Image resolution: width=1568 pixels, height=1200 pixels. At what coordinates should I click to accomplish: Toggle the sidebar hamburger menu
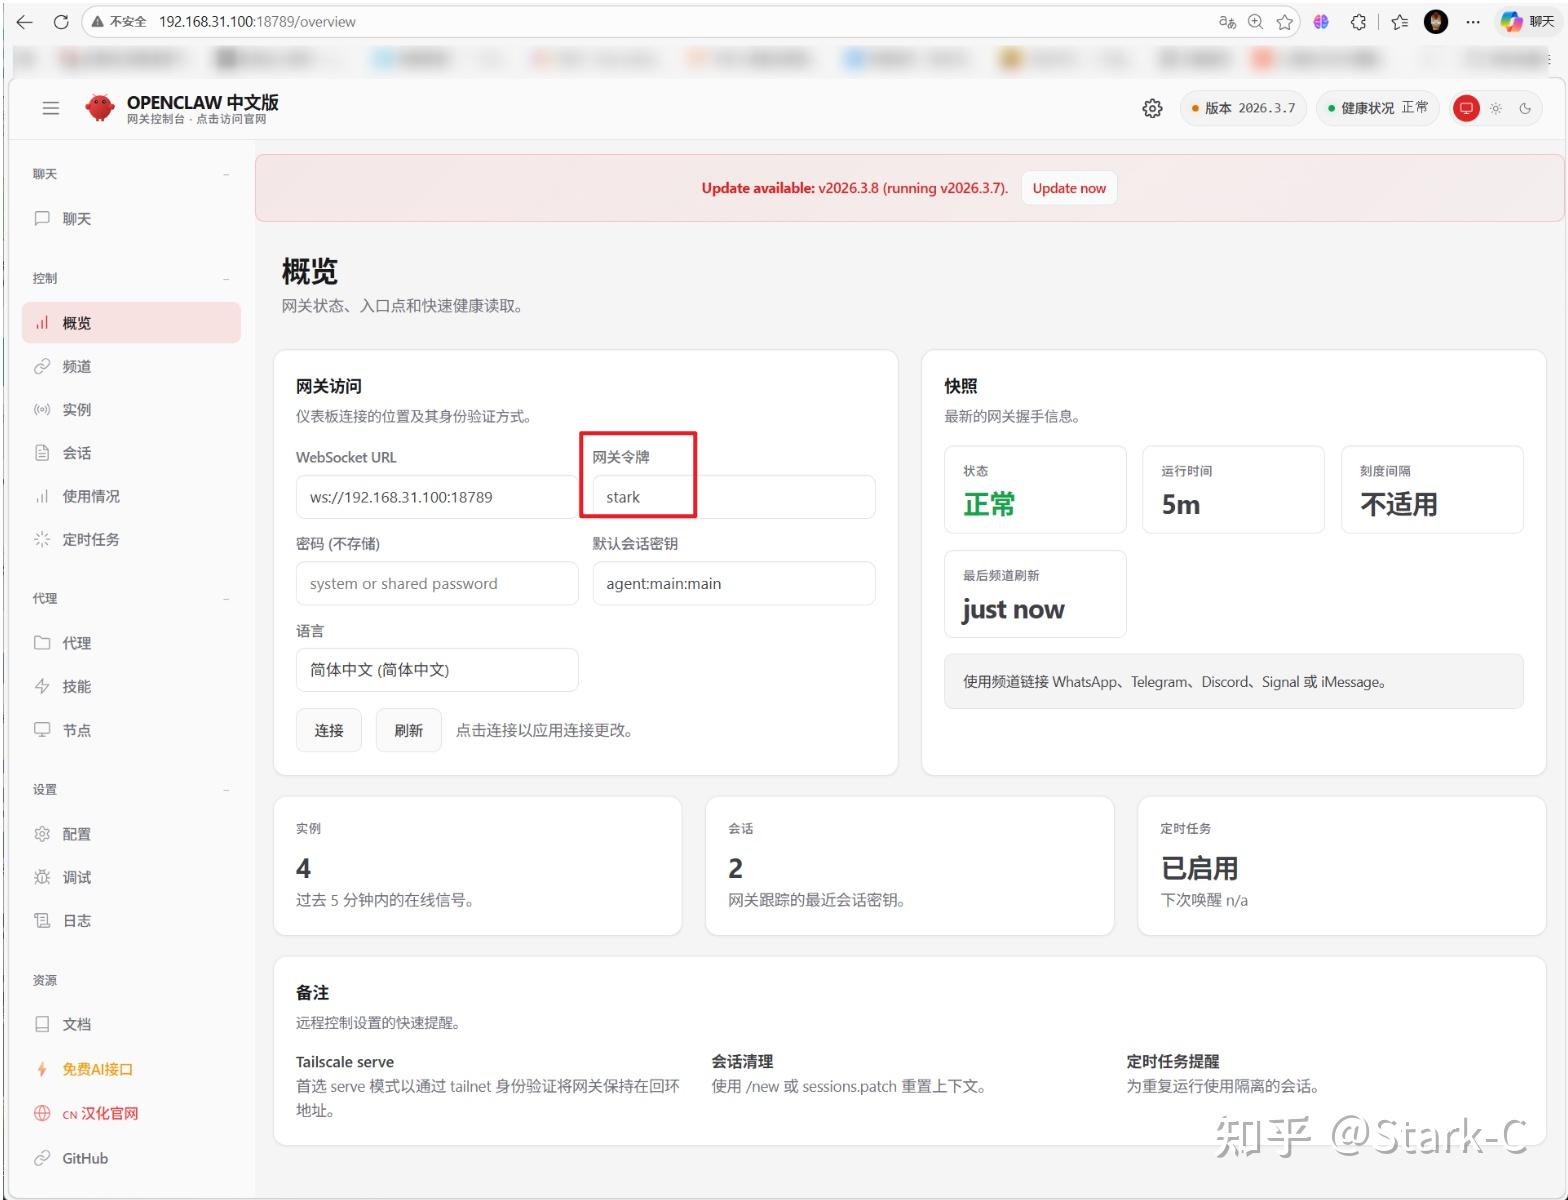[51, 108]
